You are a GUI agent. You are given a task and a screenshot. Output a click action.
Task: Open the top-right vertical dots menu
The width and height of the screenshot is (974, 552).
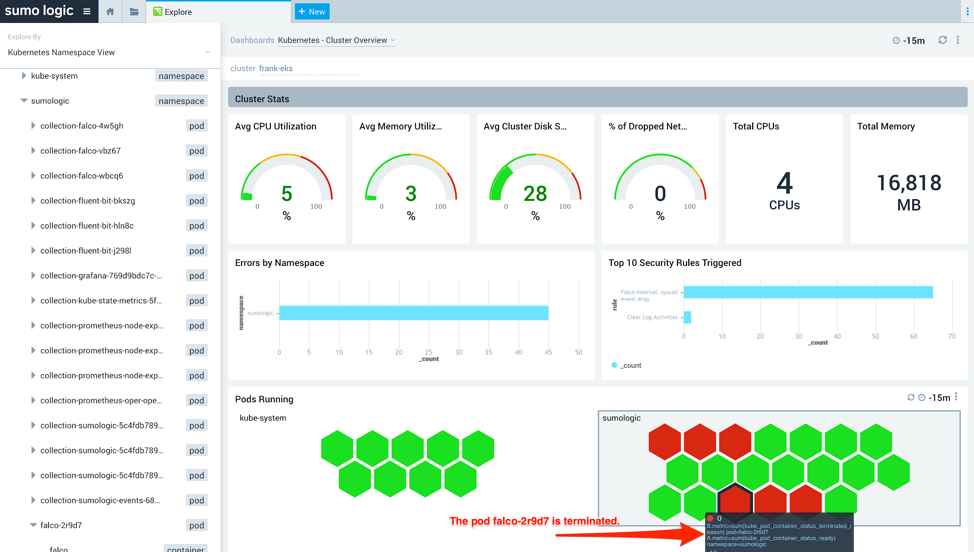(967, 11)
